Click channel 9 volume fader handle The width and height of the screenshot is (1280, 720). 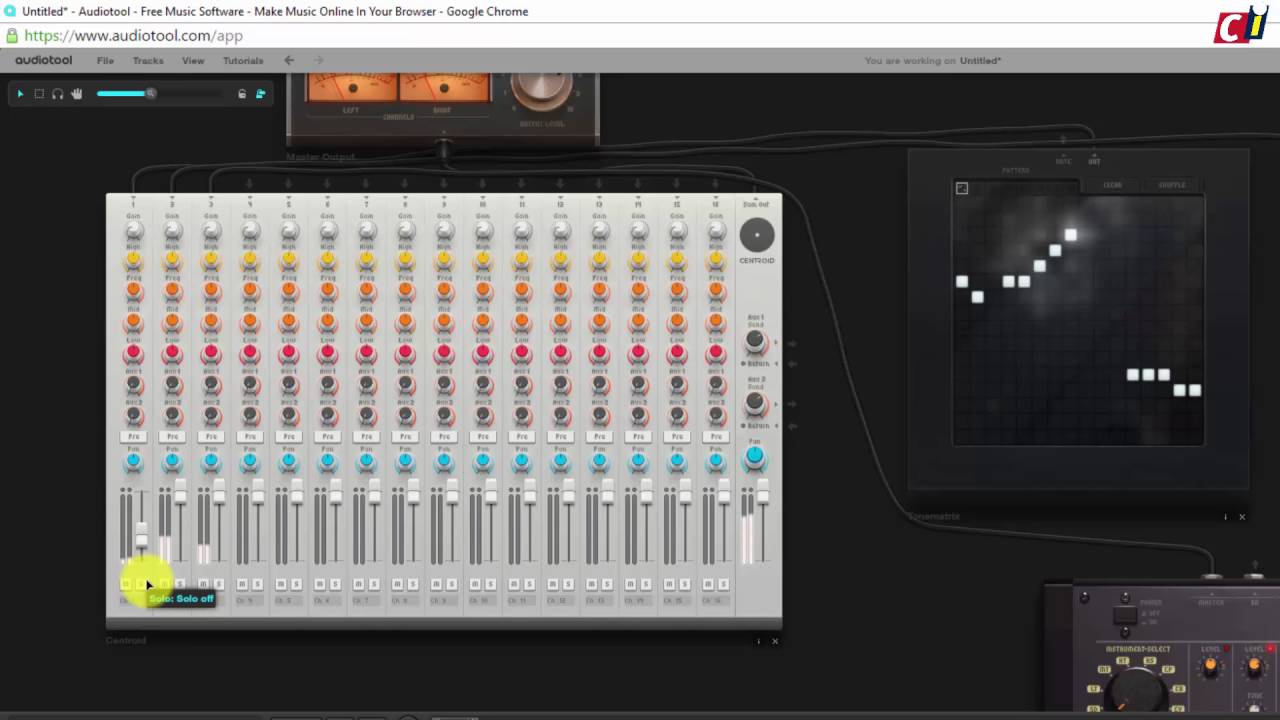[452, 492]
